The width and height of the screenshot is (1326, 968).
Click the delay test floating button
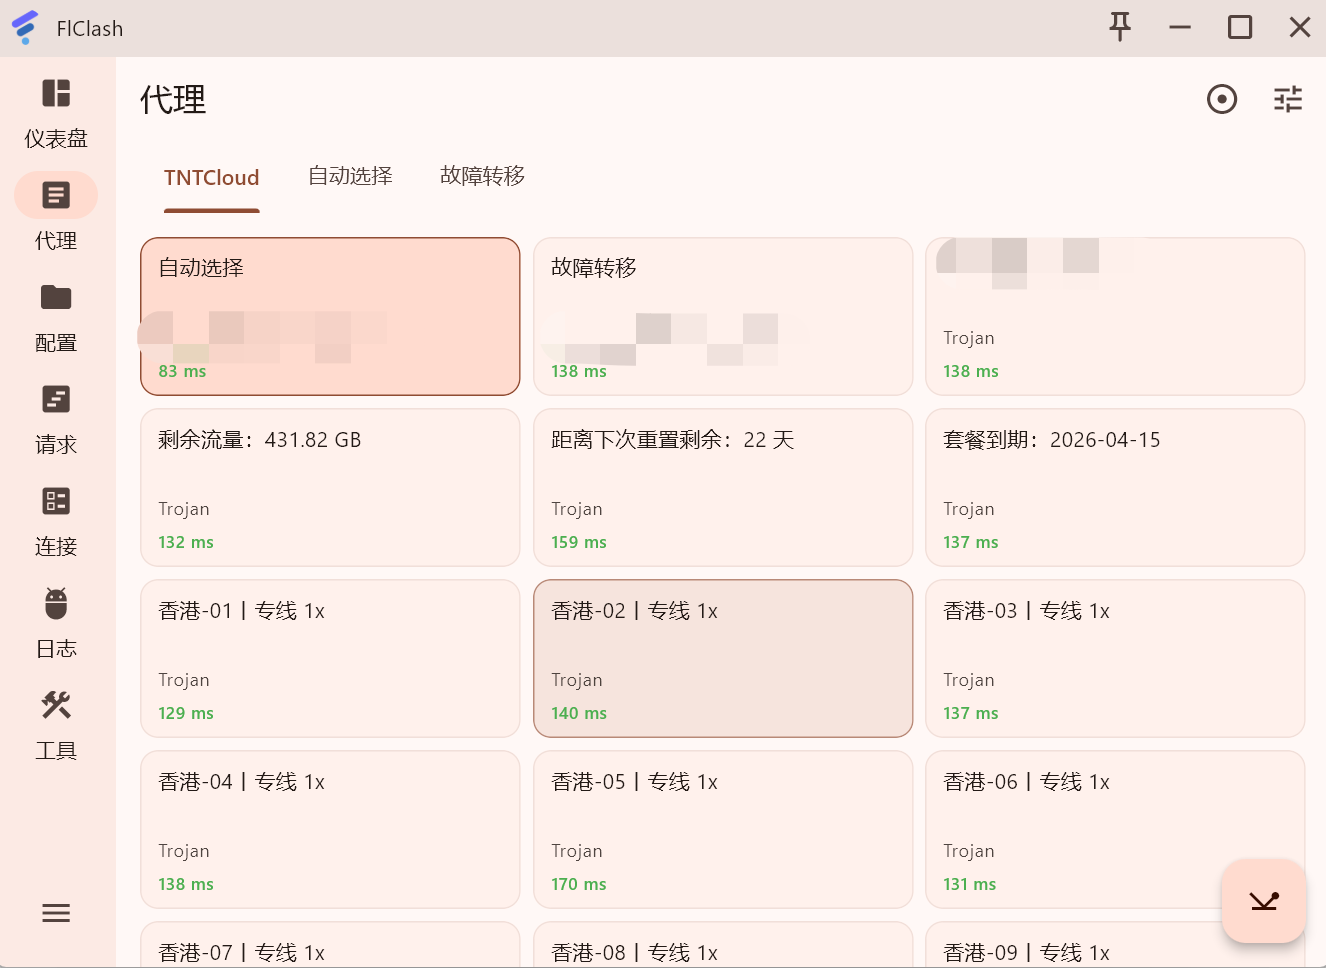point(1263,901)
